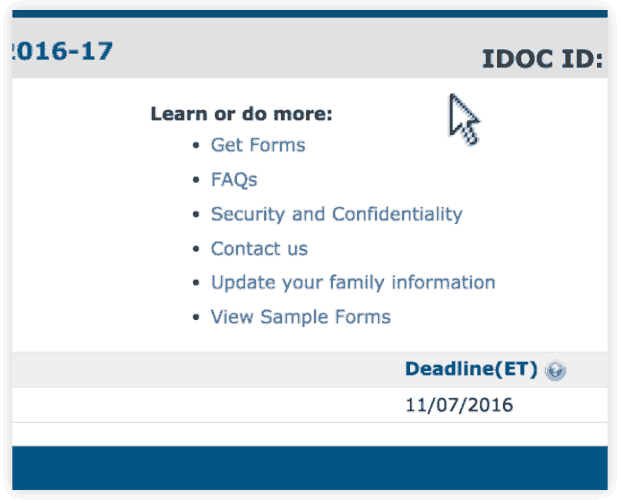This screenshot has width=620, height=500.
Task: Go to Security and Confidentiality page
Action: point(336,214)
